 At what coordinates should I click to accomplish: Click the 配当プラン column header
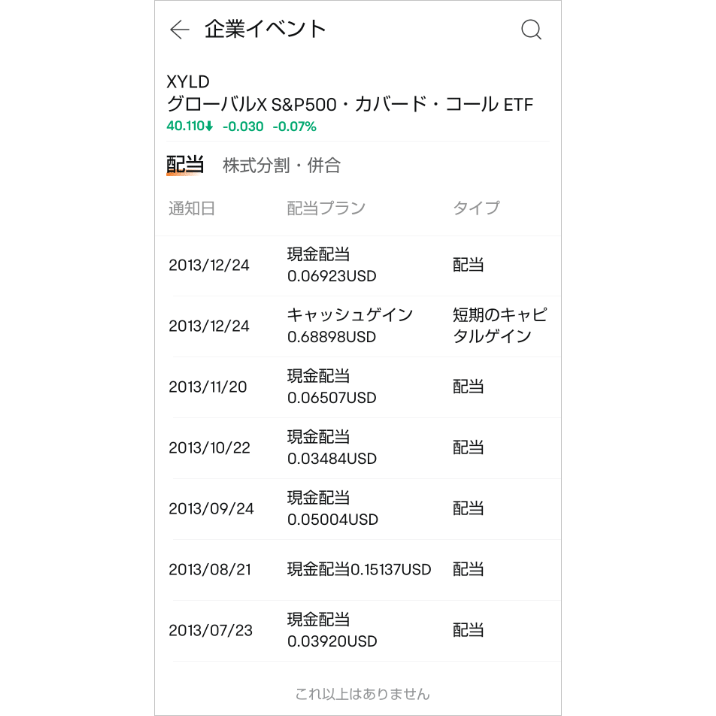pyautogui.click(x=326, y=208)
